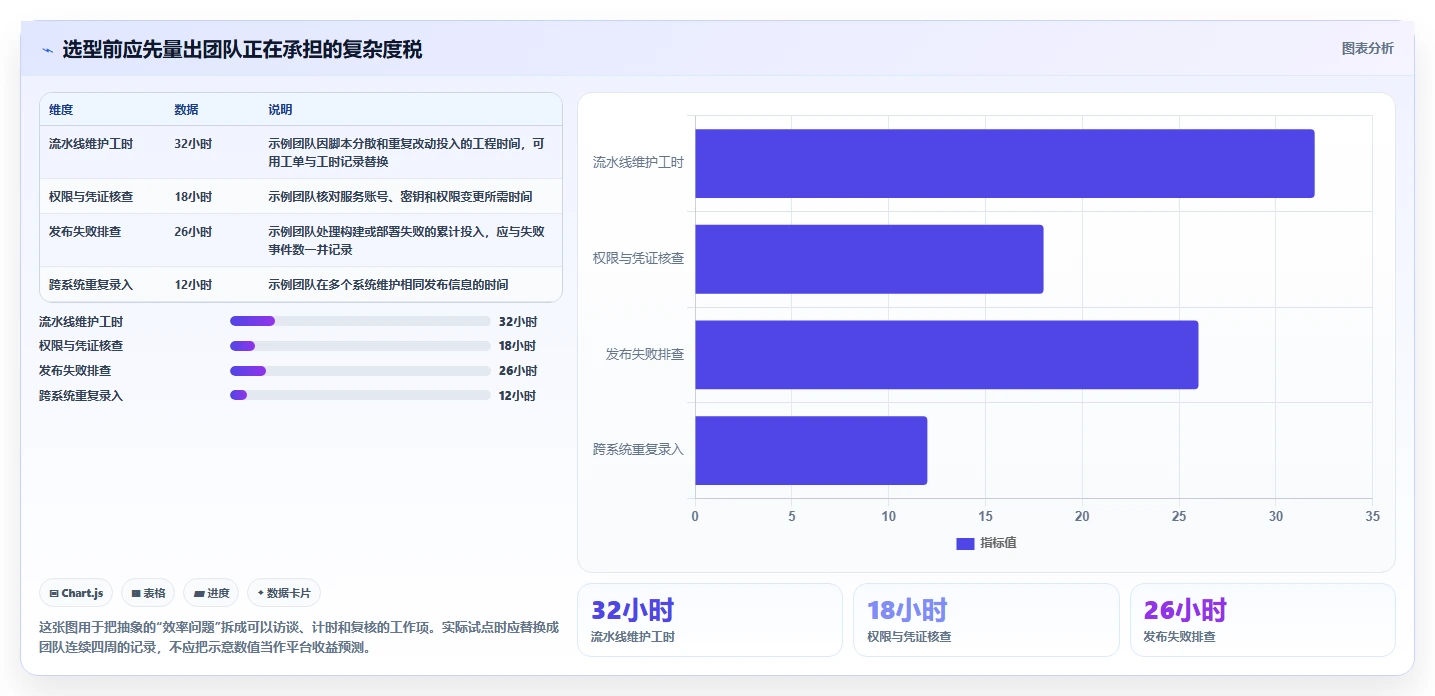
Task: Click the 说明 table column header
Action: point(280,110)
